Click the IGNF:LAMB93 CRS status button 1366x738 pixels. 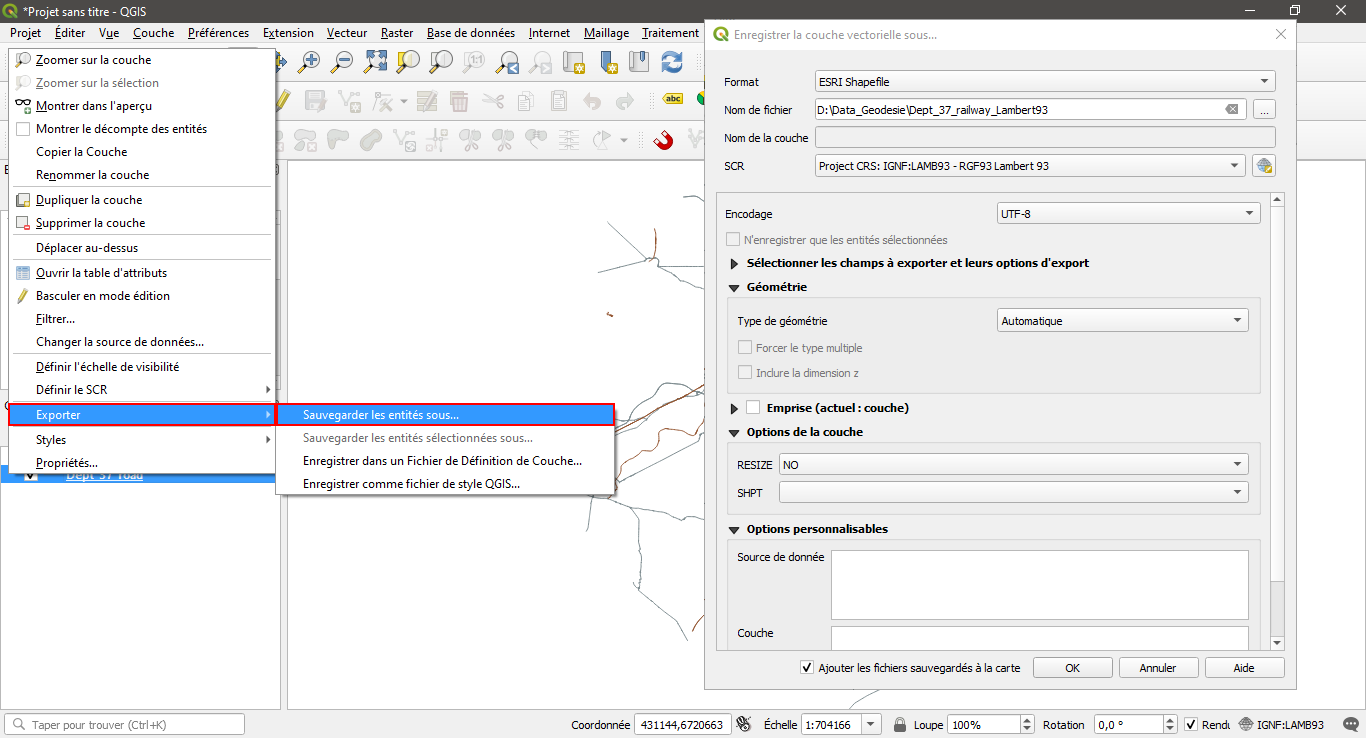1282,725
